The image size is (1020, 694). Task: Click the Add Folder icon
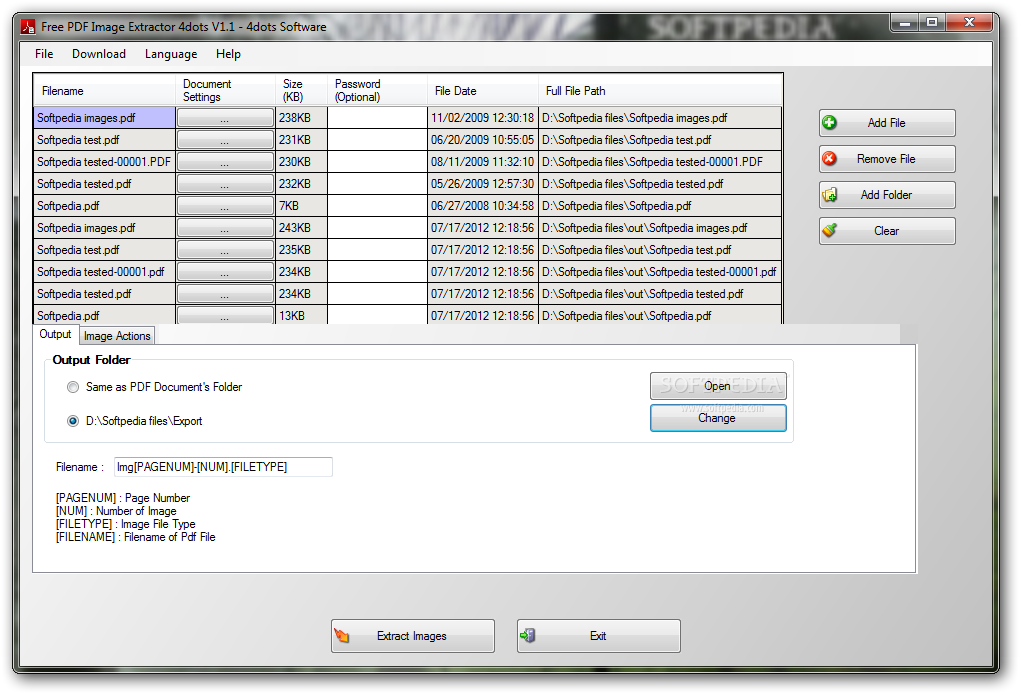tap(829, 194)
